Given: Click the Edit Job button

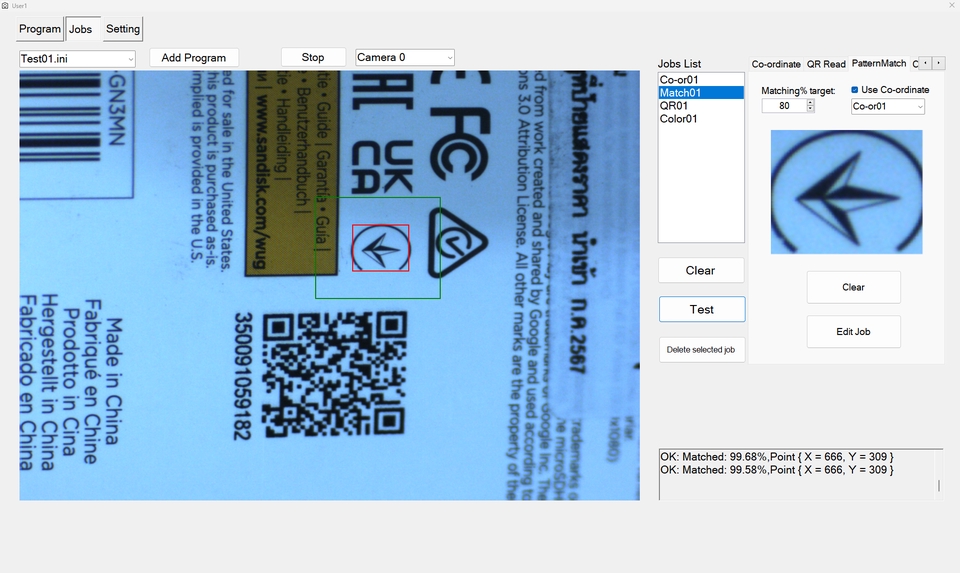Looking at the screenshot, I should (x=853, y=332).
